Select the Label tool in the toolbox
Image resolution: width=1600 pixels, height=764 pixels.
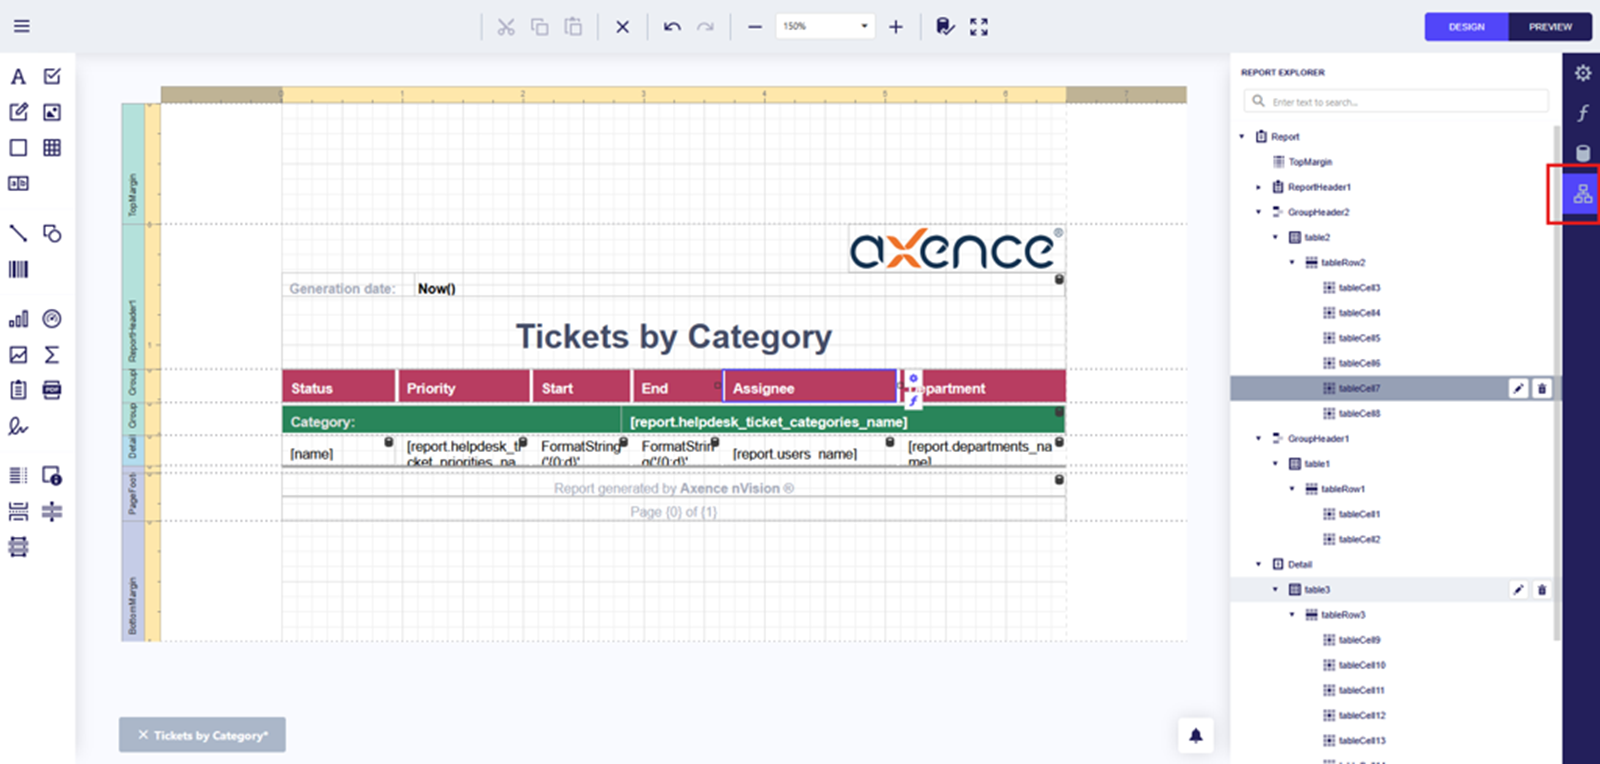(18, 77)
